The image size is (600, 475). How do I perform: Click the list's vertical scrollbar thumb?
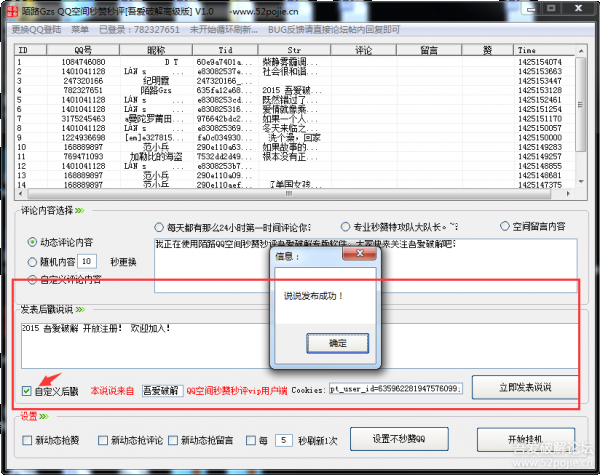[x=581, y=104]
